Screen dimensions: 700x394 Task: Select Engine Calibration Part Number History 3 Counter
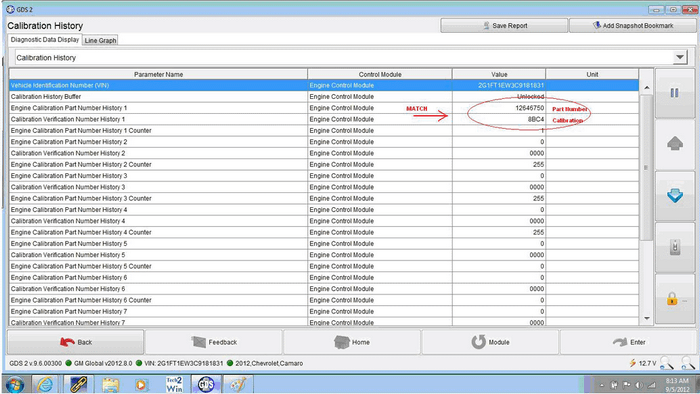[324, 198]
